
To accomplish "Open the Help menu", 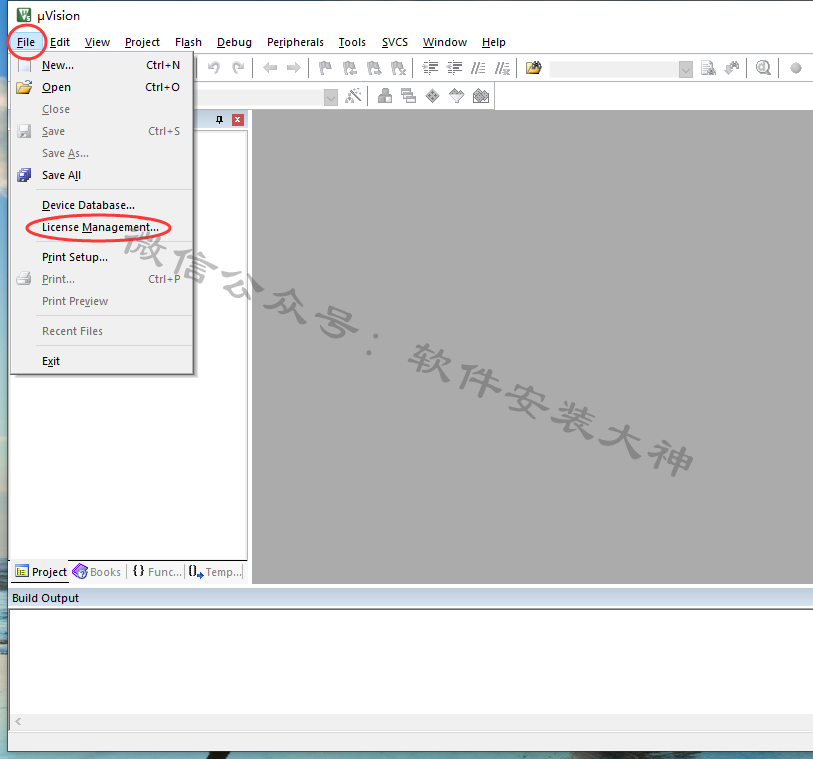I will tap(494, 42).
